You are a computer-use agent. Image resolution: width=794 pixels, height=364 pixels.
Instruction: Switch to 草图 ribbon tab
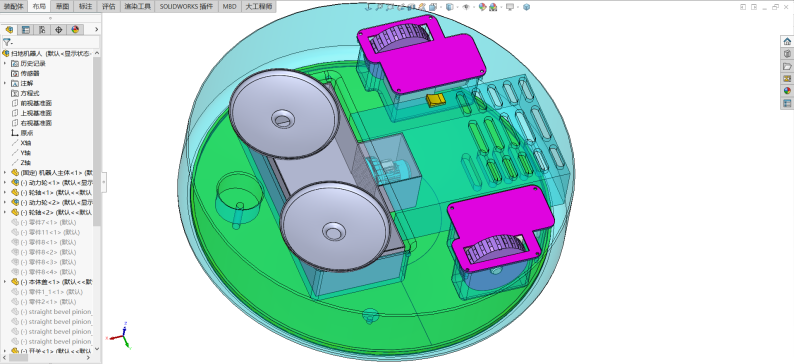pos(62,7)
